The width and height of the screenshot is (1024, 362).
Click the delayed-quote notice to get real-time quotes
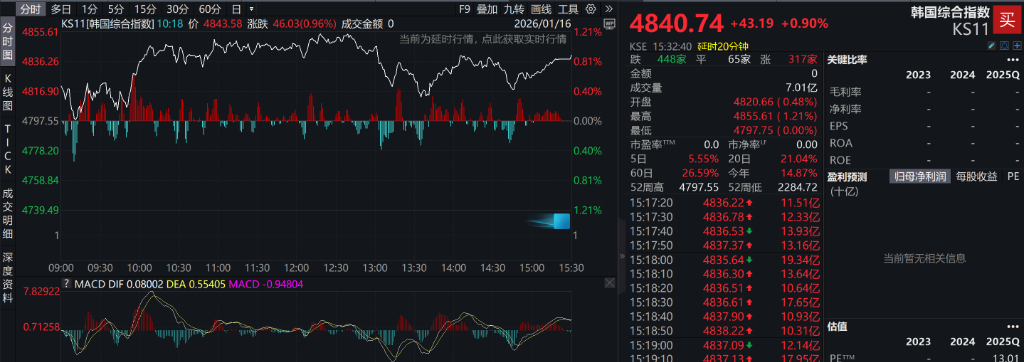(483, 39)
